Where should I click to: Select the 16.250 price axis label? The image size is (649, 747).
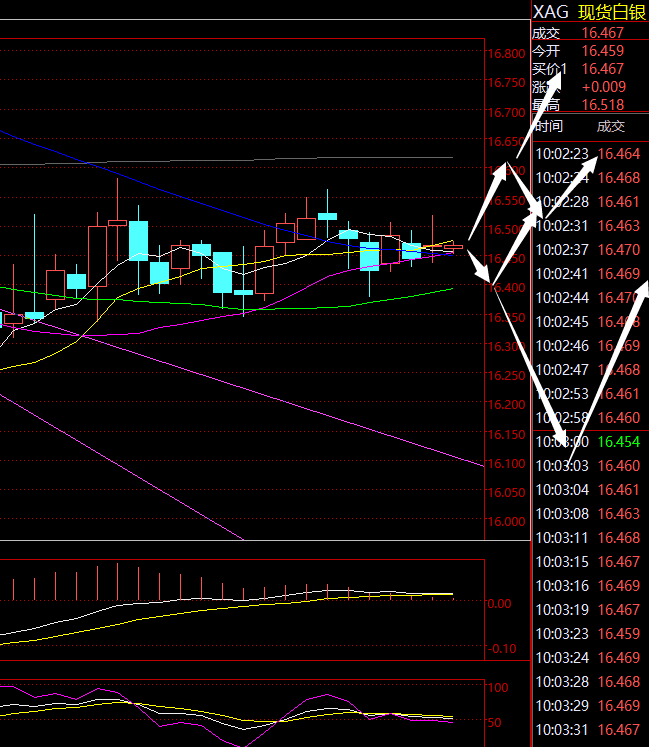pyautogui.click(x=506, y=375)
